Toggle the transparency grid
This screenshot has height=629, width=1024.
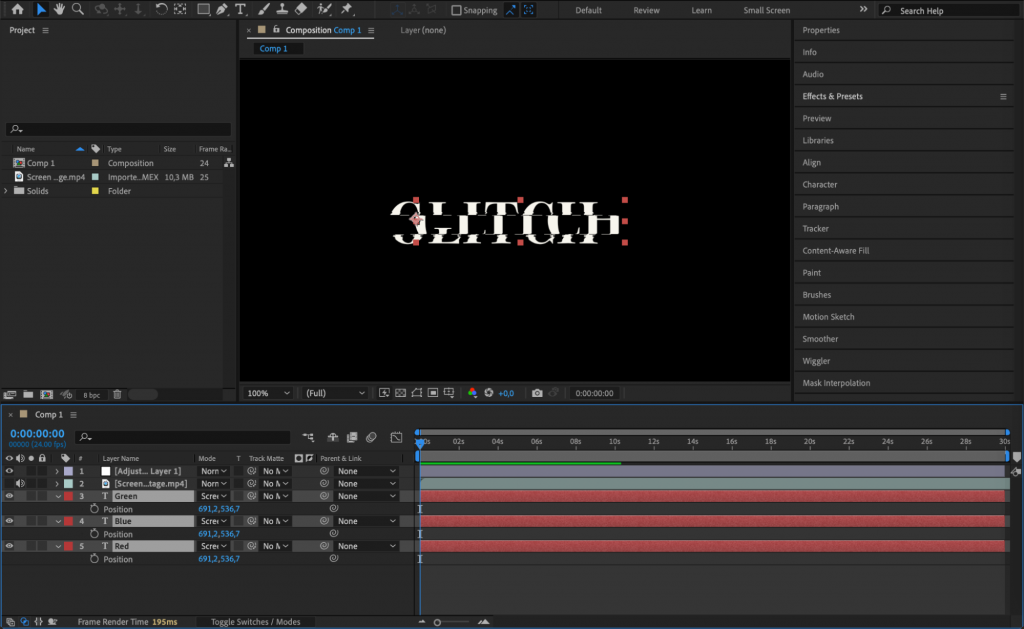point(400,393)
